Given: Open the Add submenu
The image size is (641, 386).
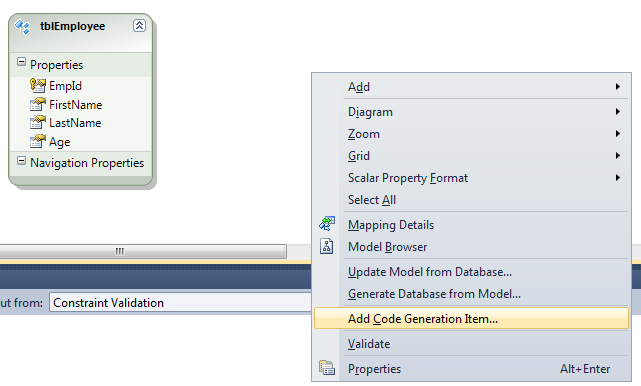Looking at the screenshot, I should pyautogui.click(x=471, y=87).
